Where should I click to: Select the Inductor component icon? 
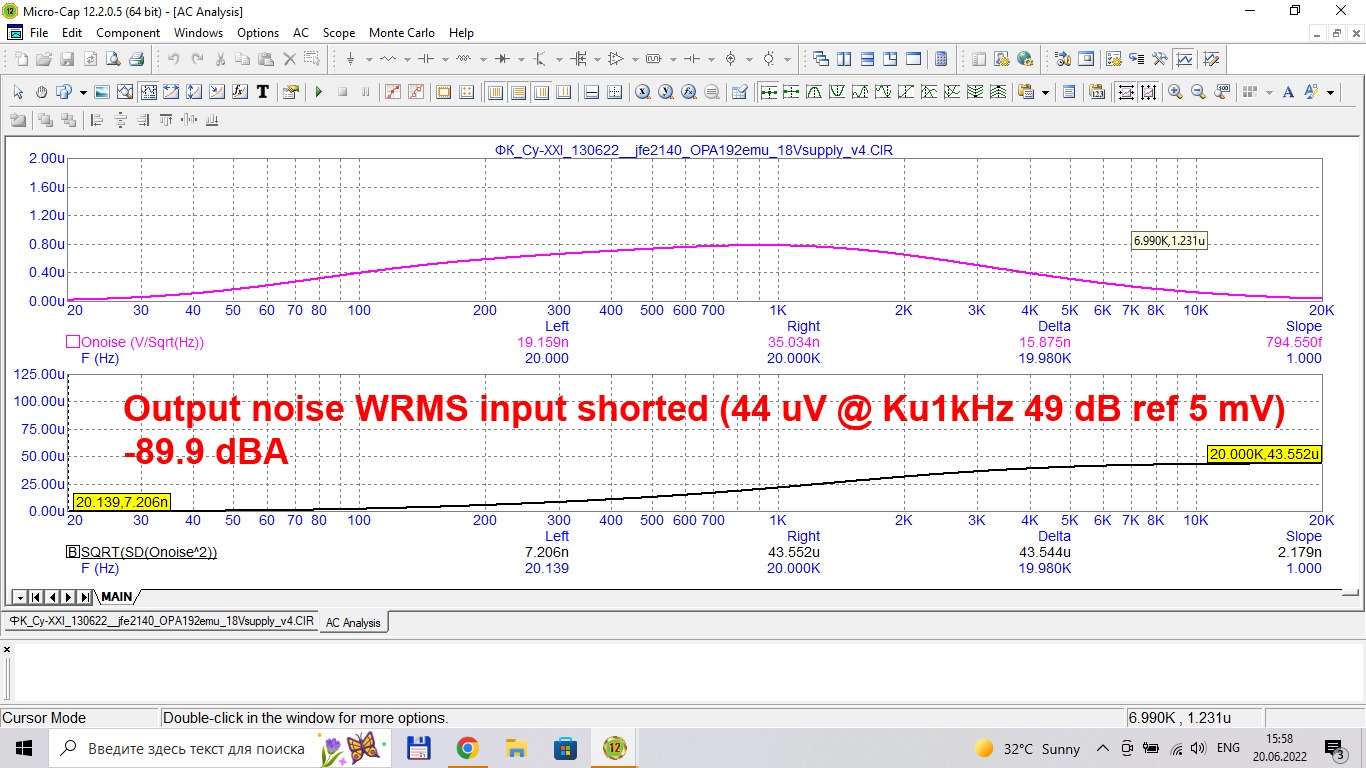[x=463, y=59]
